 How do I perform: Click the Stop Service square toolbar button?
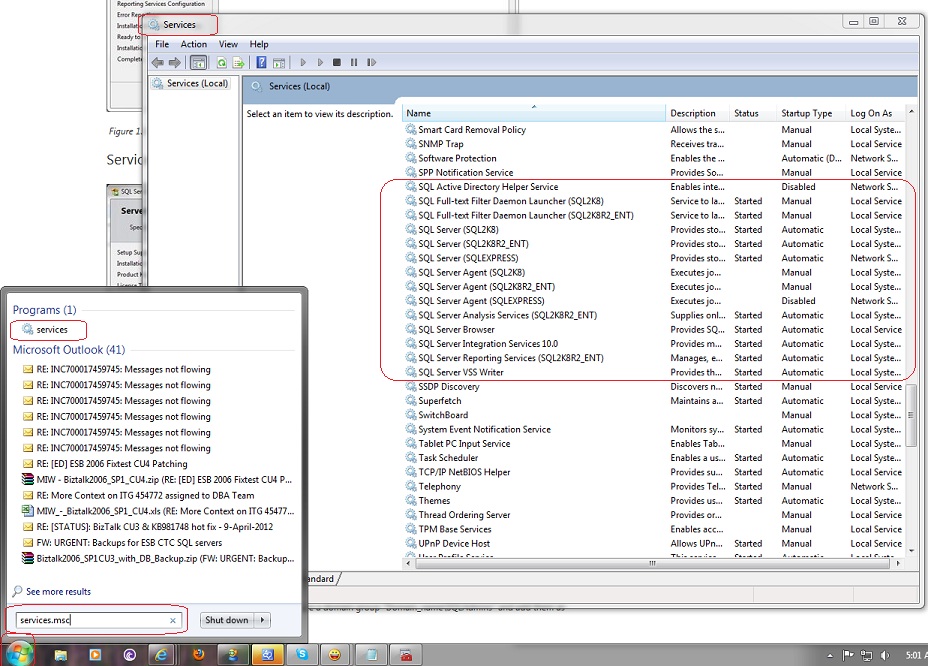(337, 62)
